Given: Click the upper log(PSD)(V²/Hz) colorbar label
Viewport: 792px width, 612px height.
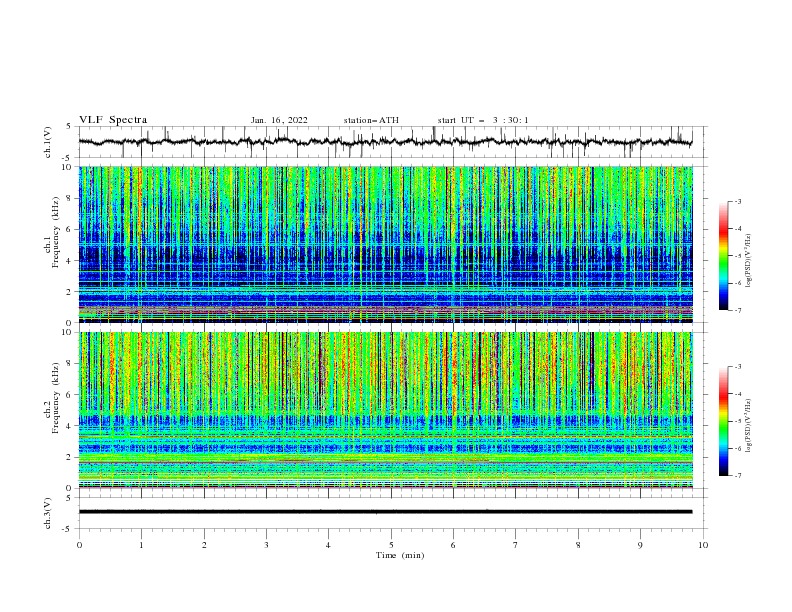Looking at the screenshot, I should coord(748,261).
